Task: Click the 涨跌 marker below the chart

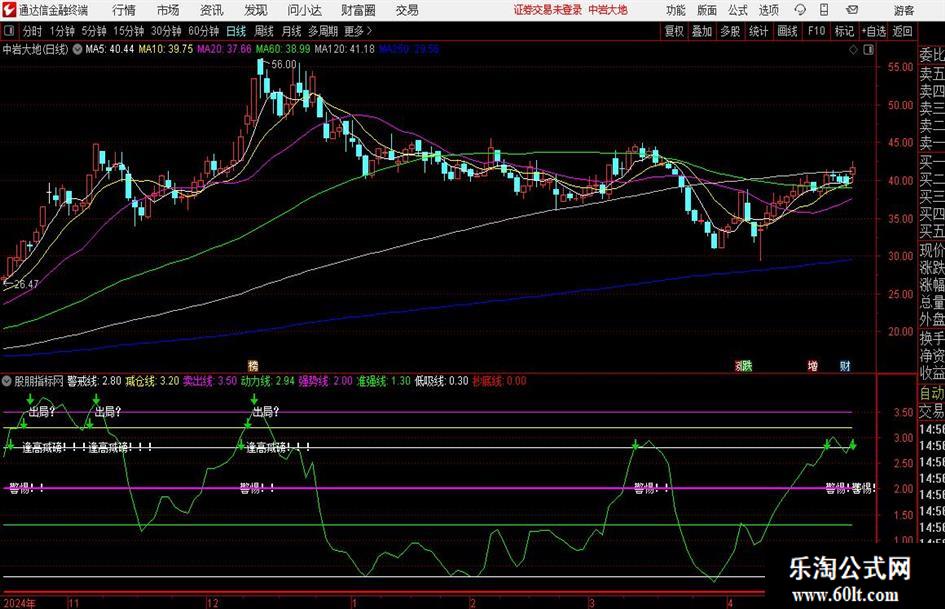Action: click(744, 365)
